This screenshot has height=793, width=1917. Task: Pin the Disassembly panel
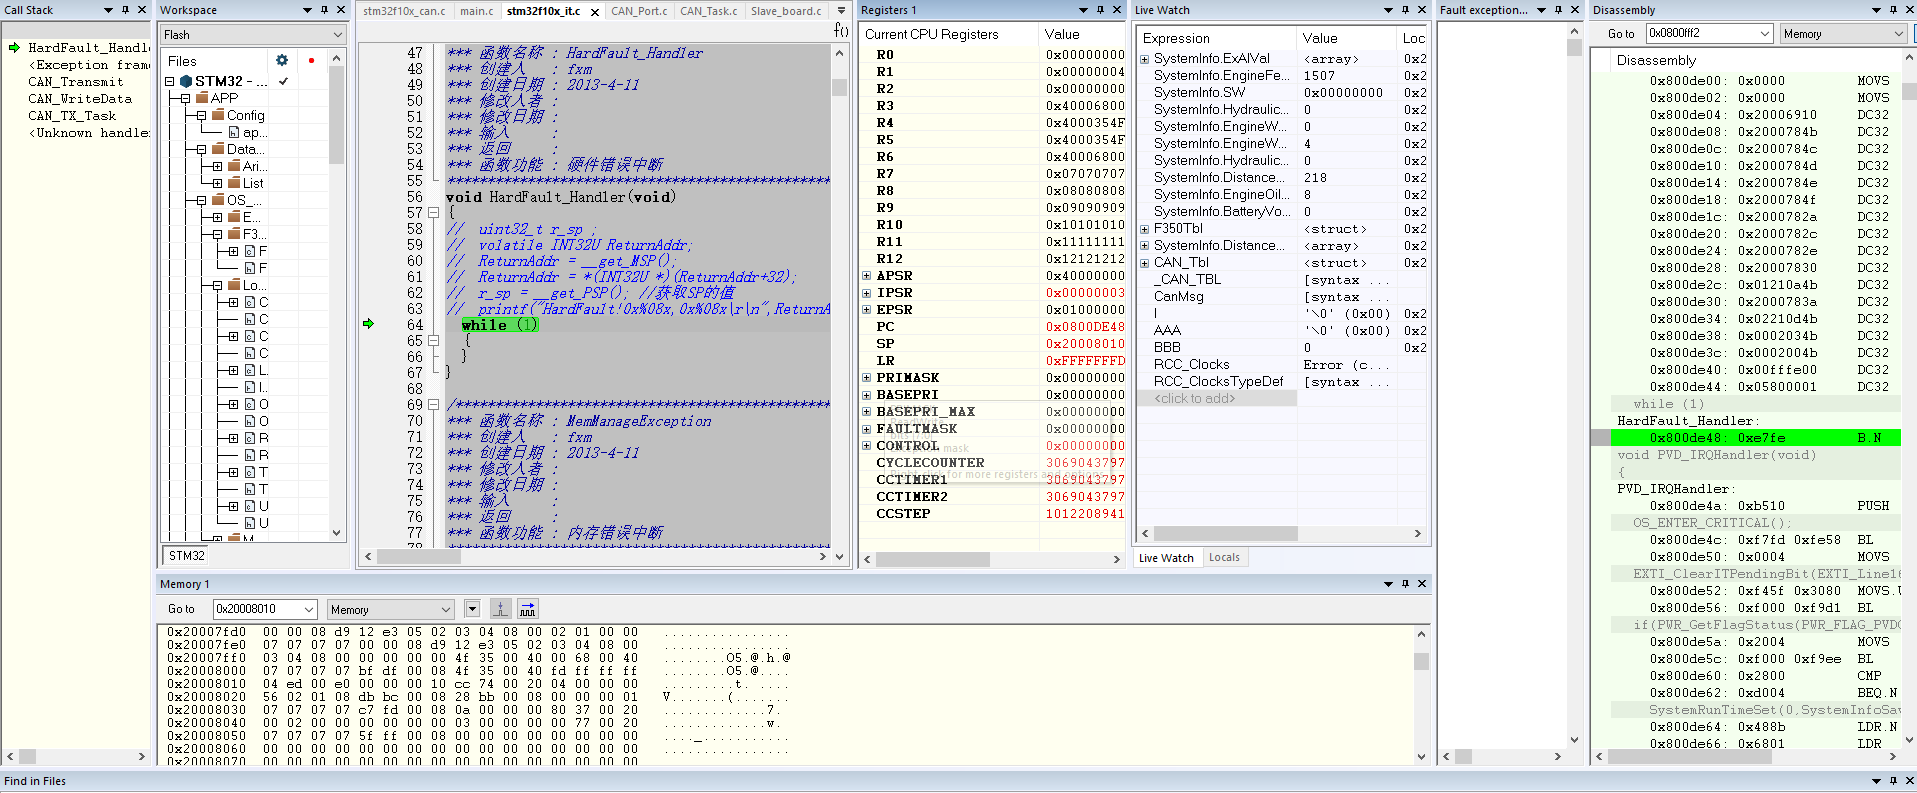[x=1893, y=10]
